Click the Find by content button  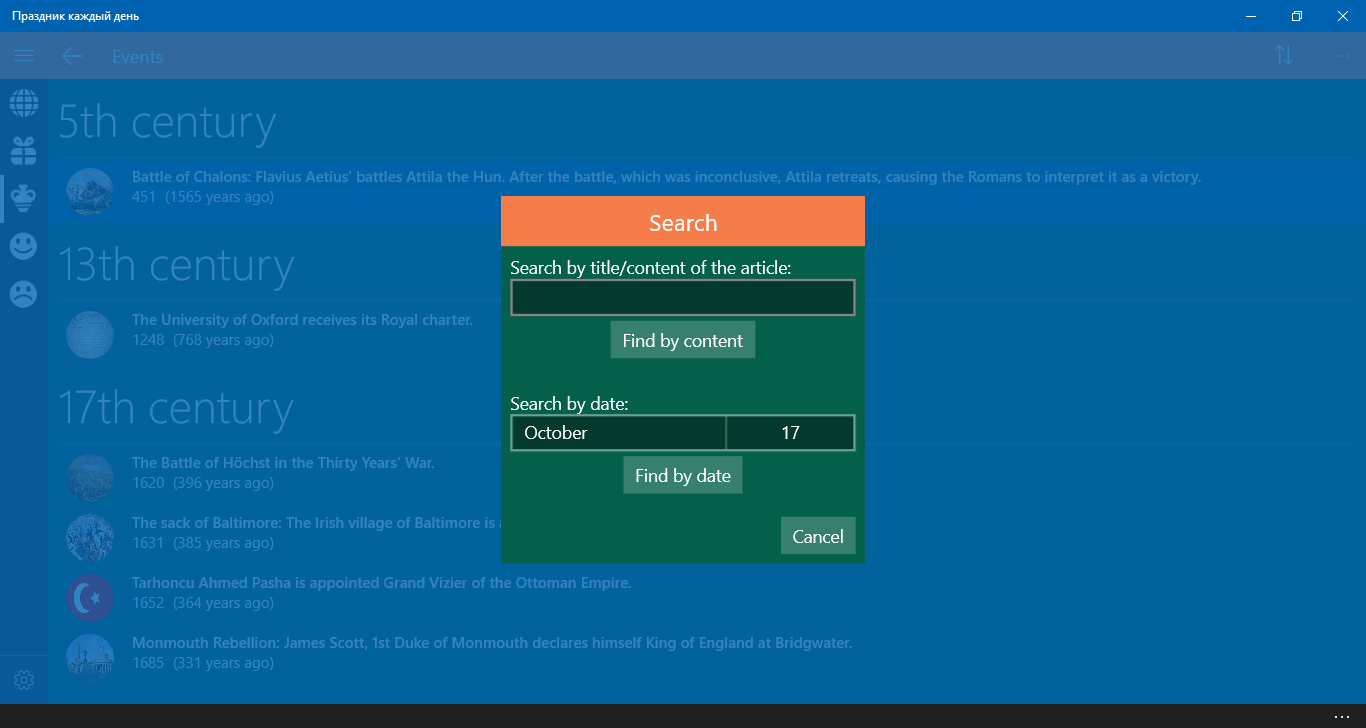coord(683,340)
